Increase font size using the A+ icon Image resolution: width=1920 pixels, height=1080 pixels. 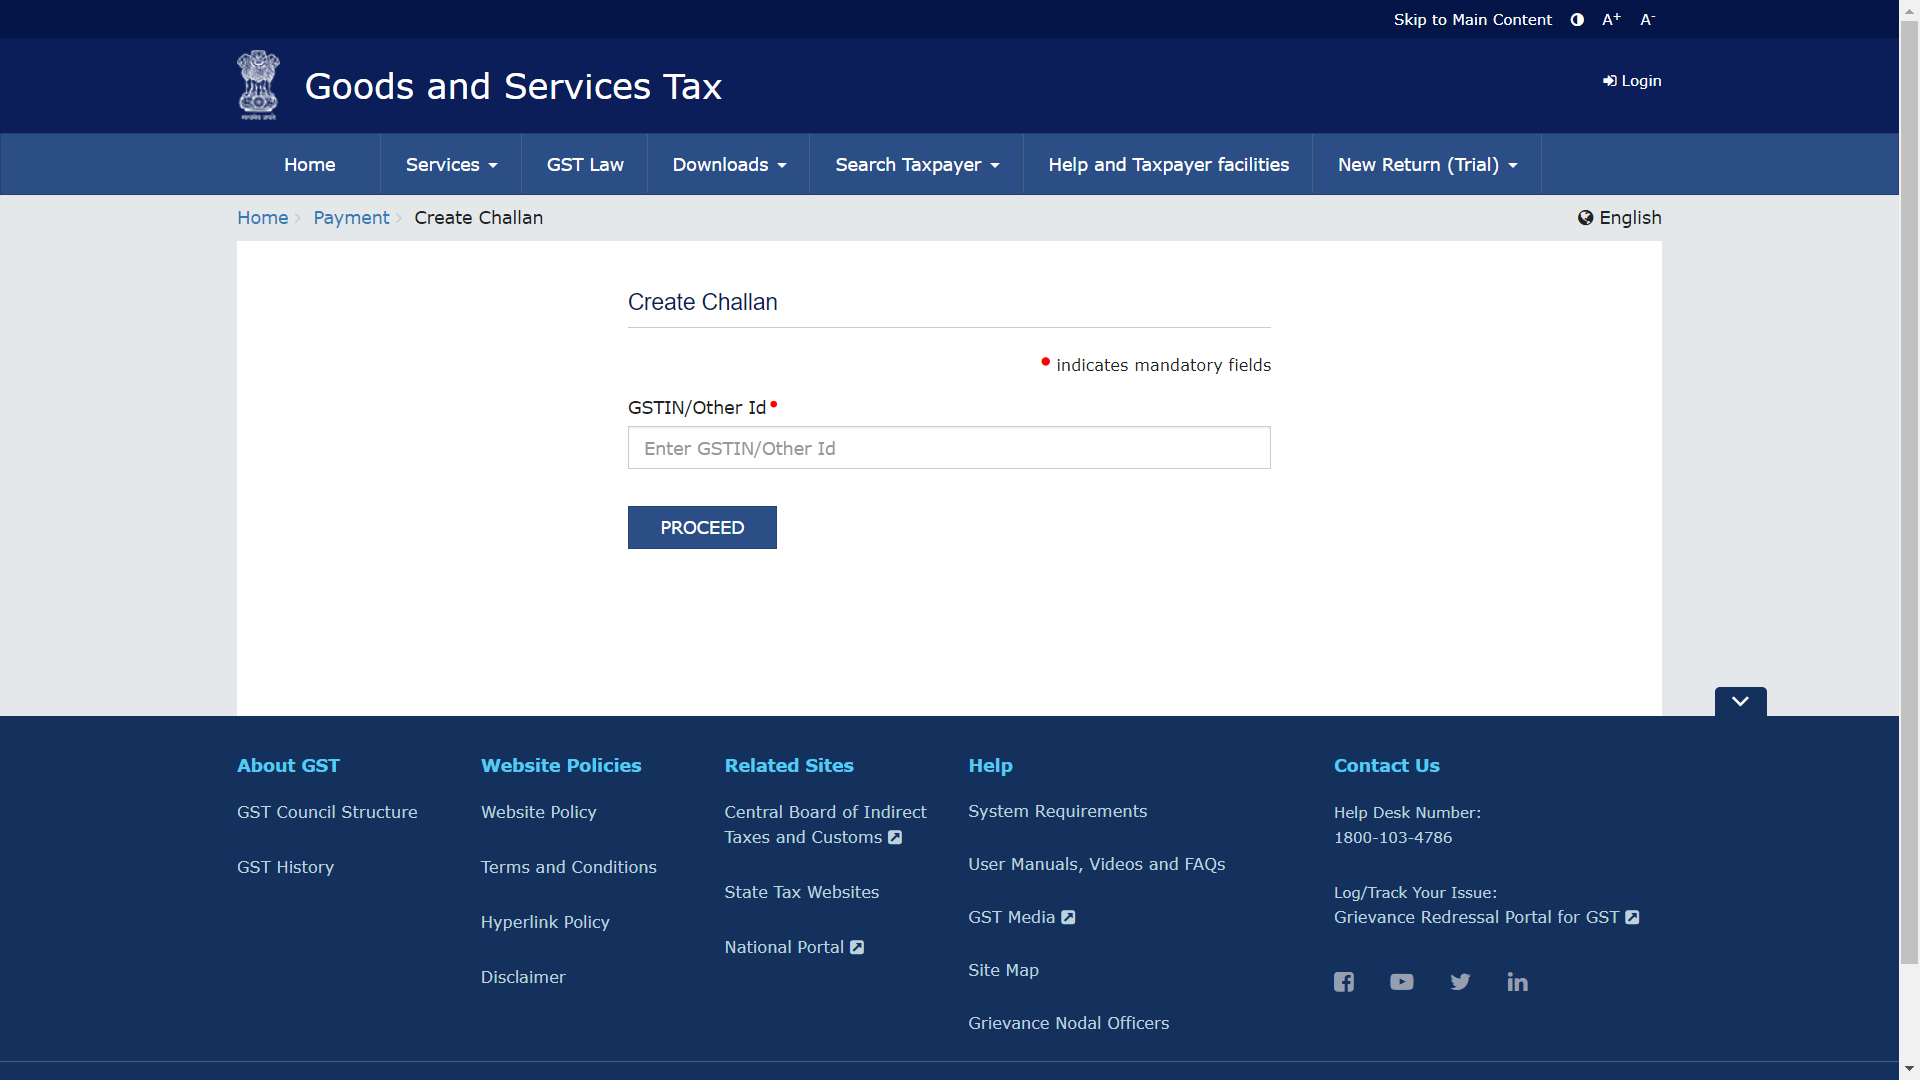[1610, 19]
